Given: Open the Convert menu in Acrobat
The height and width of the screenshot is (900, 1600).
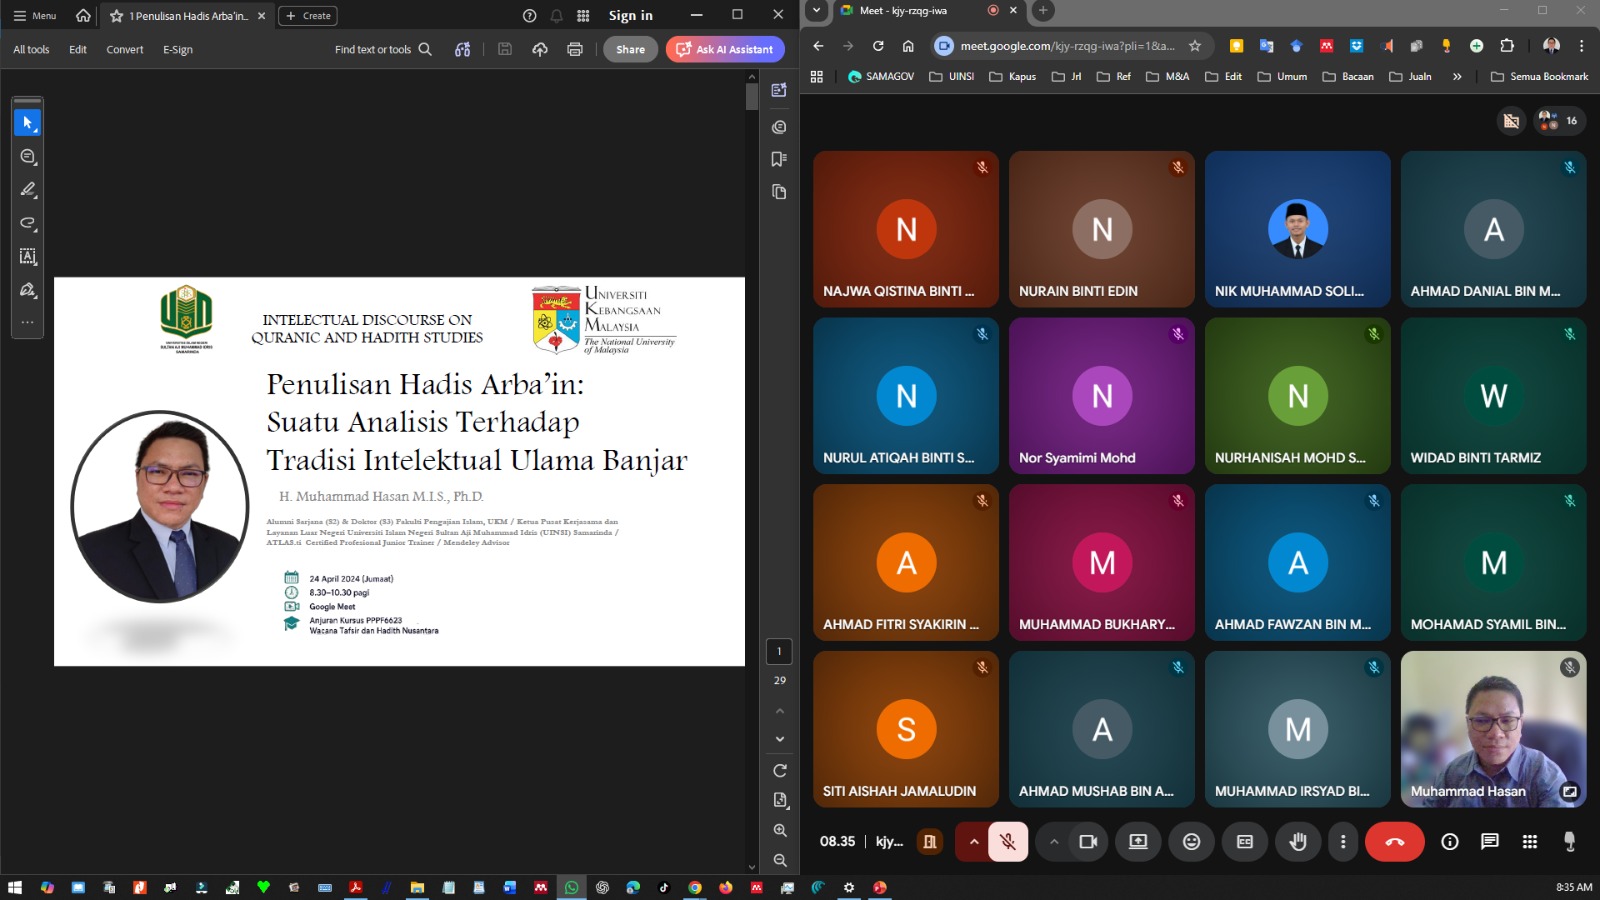Looking at the screenshot, I should click(x=125, y=49).
